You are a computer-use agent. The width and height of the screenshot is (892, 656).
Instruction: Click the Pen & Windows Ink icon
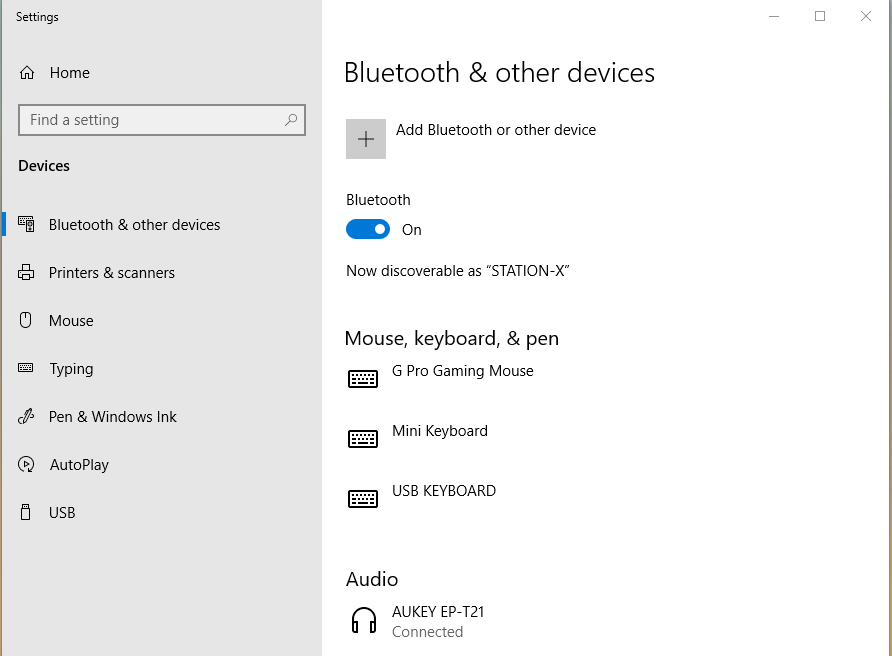27,417
